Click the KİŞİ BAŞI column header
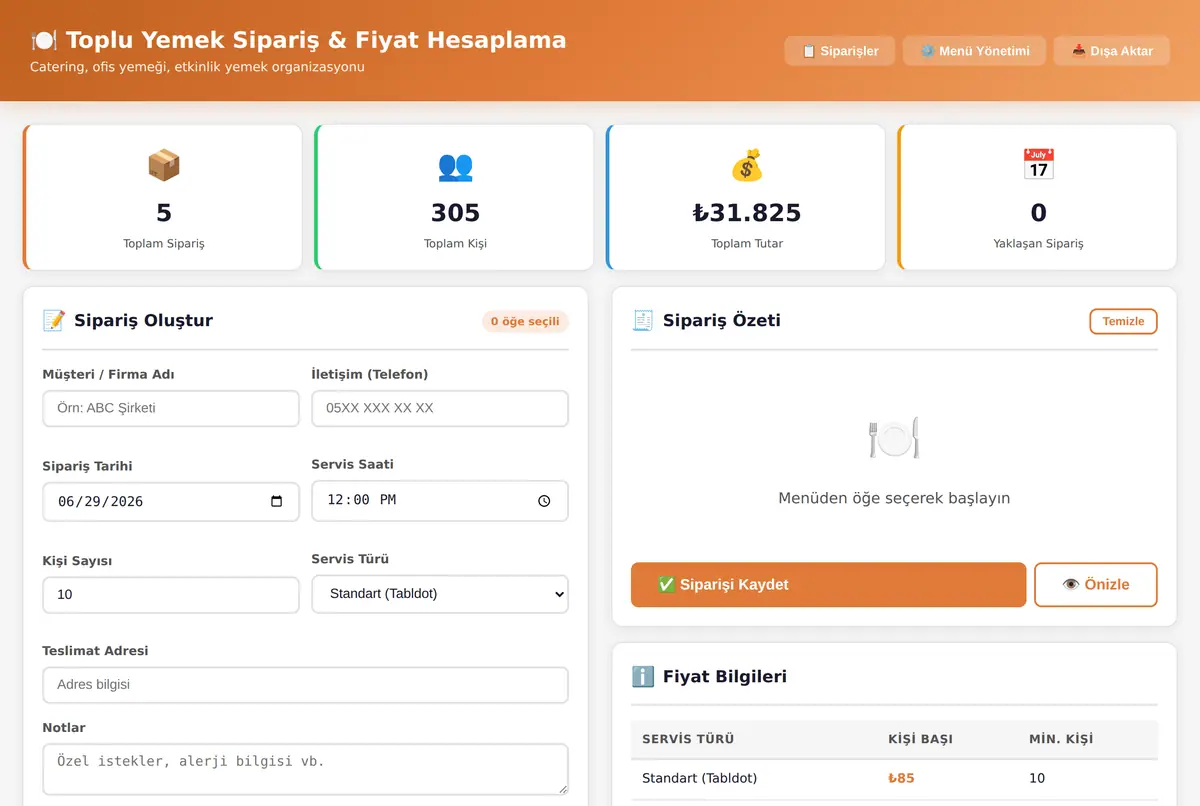 [x=920, y=739]
